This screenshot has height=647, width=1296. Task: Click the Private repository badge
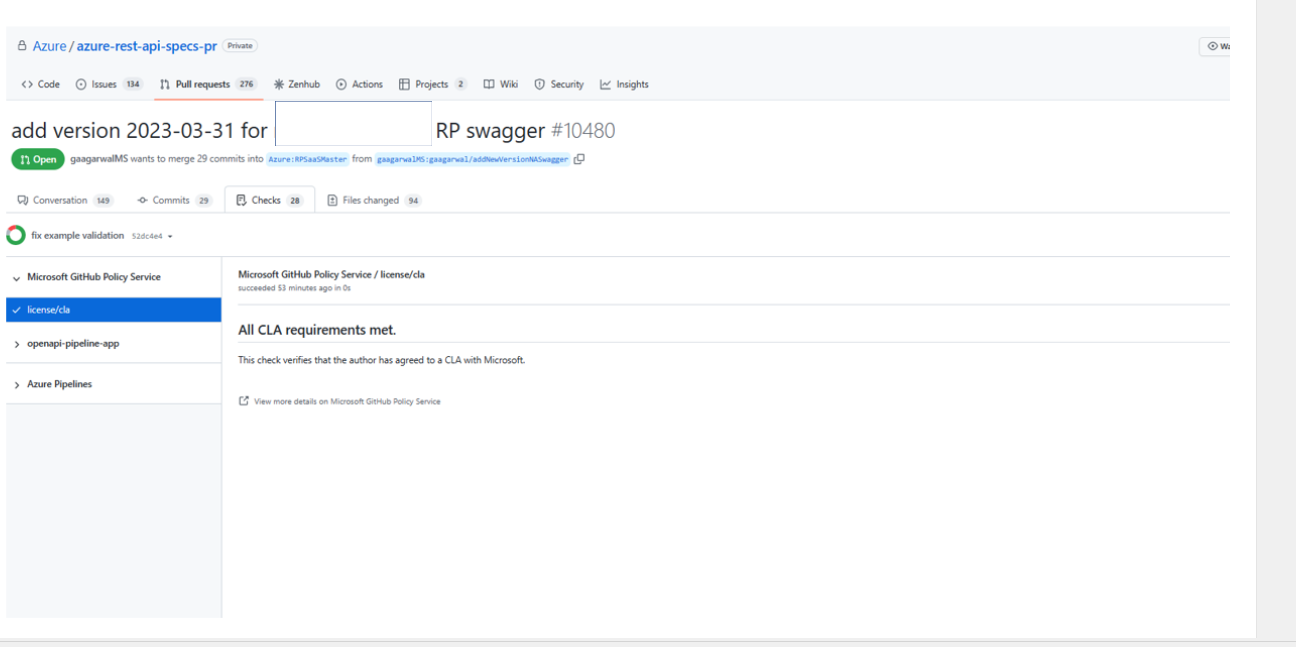[x=240, y=46]
